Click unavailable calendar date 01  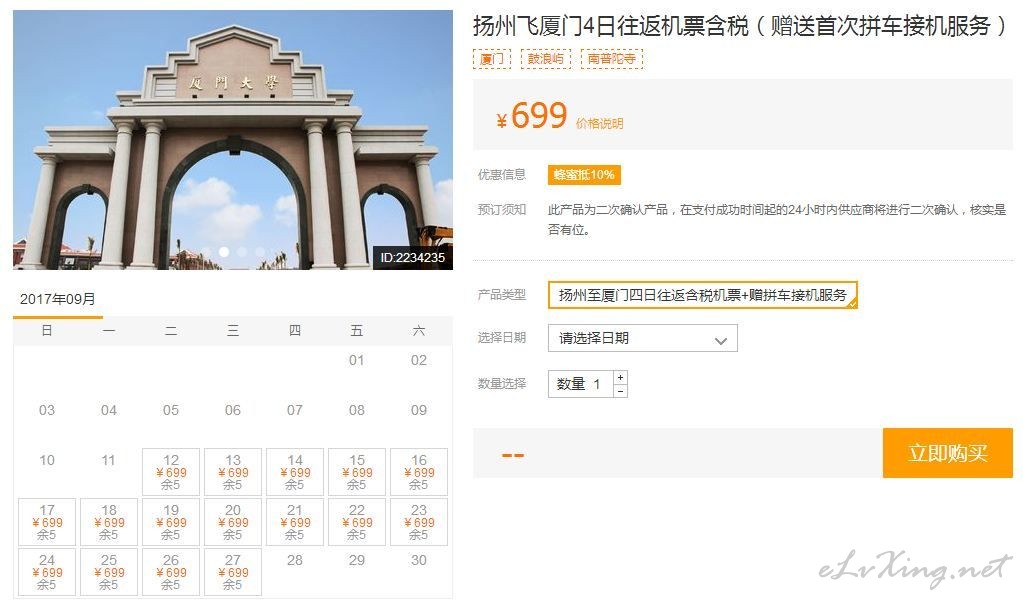click(x=357, y=360)
